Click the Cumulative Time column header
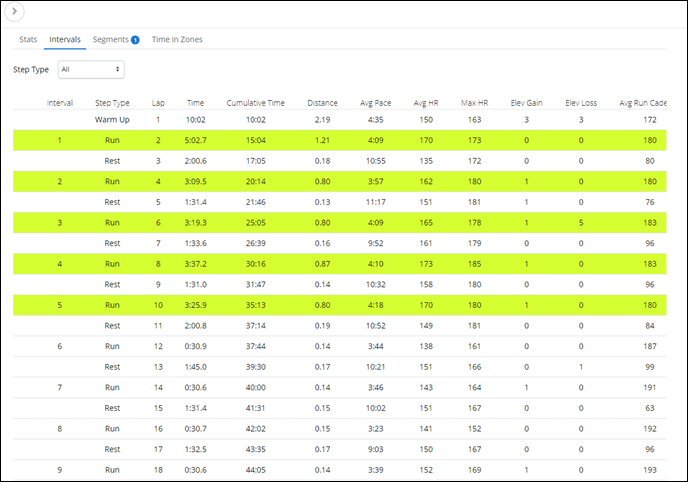Image resolution: width=688 pixels, height=482 pixels. click(x=255, y=103)
